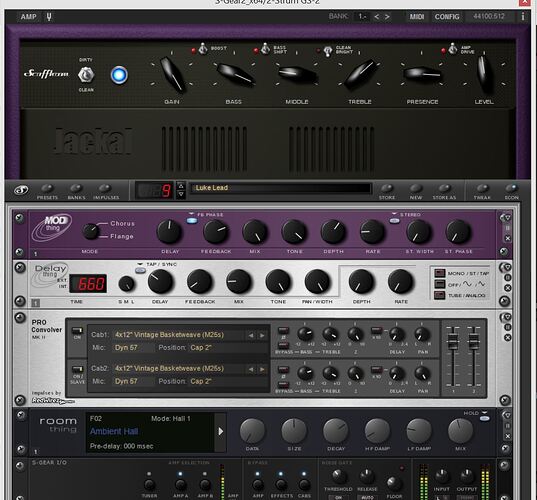537x500 pixels.
Task: Select the previous bank arrow
Action: coord(376,16)
